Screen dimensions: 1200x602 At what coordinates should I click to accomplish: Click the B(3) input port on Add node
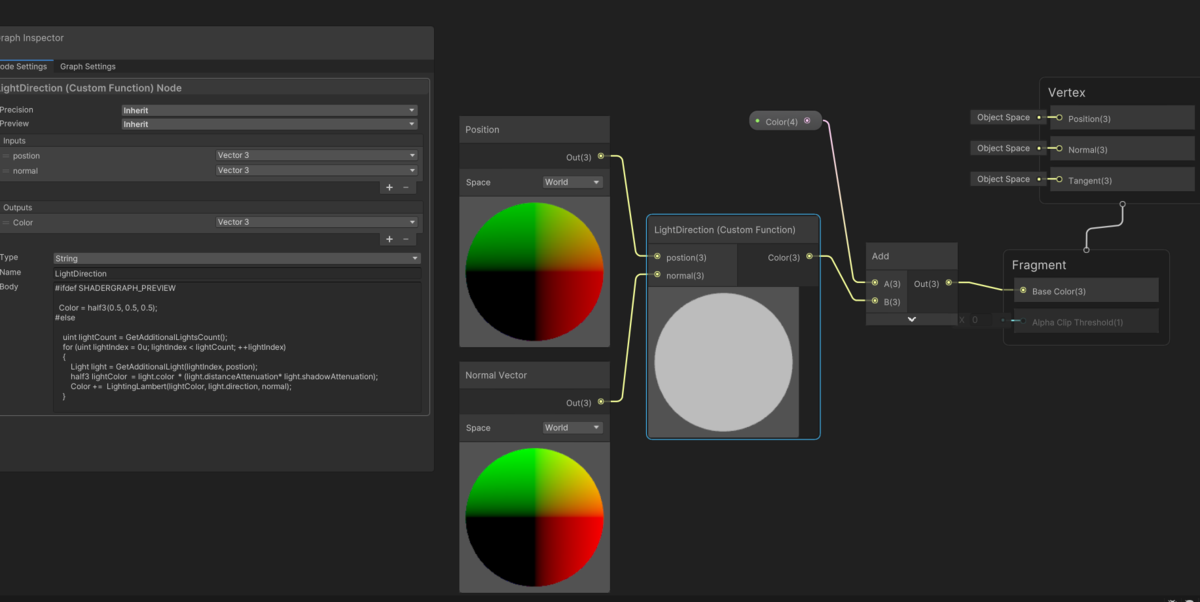[875, 302]
